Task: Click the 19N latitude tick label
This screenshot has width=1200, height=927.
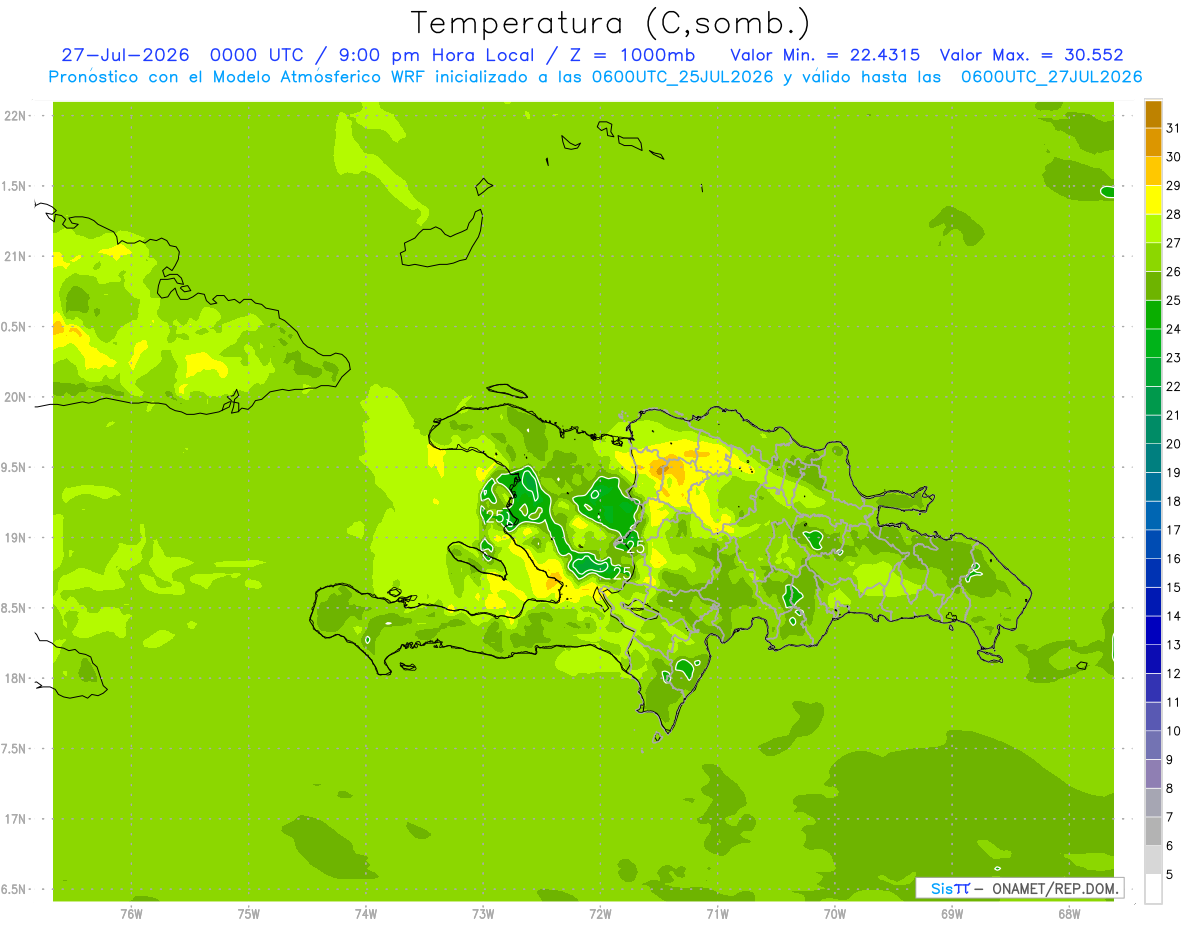Action: click(x=16, y=537)
